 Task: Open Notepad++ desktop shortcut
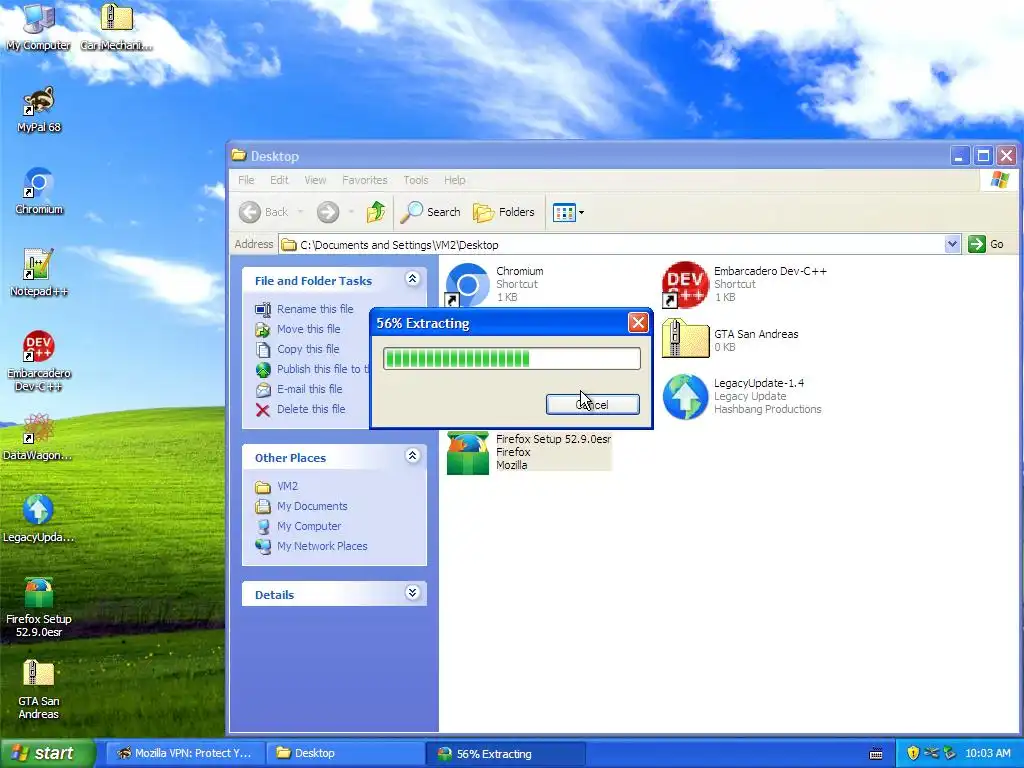click(39, 274)
